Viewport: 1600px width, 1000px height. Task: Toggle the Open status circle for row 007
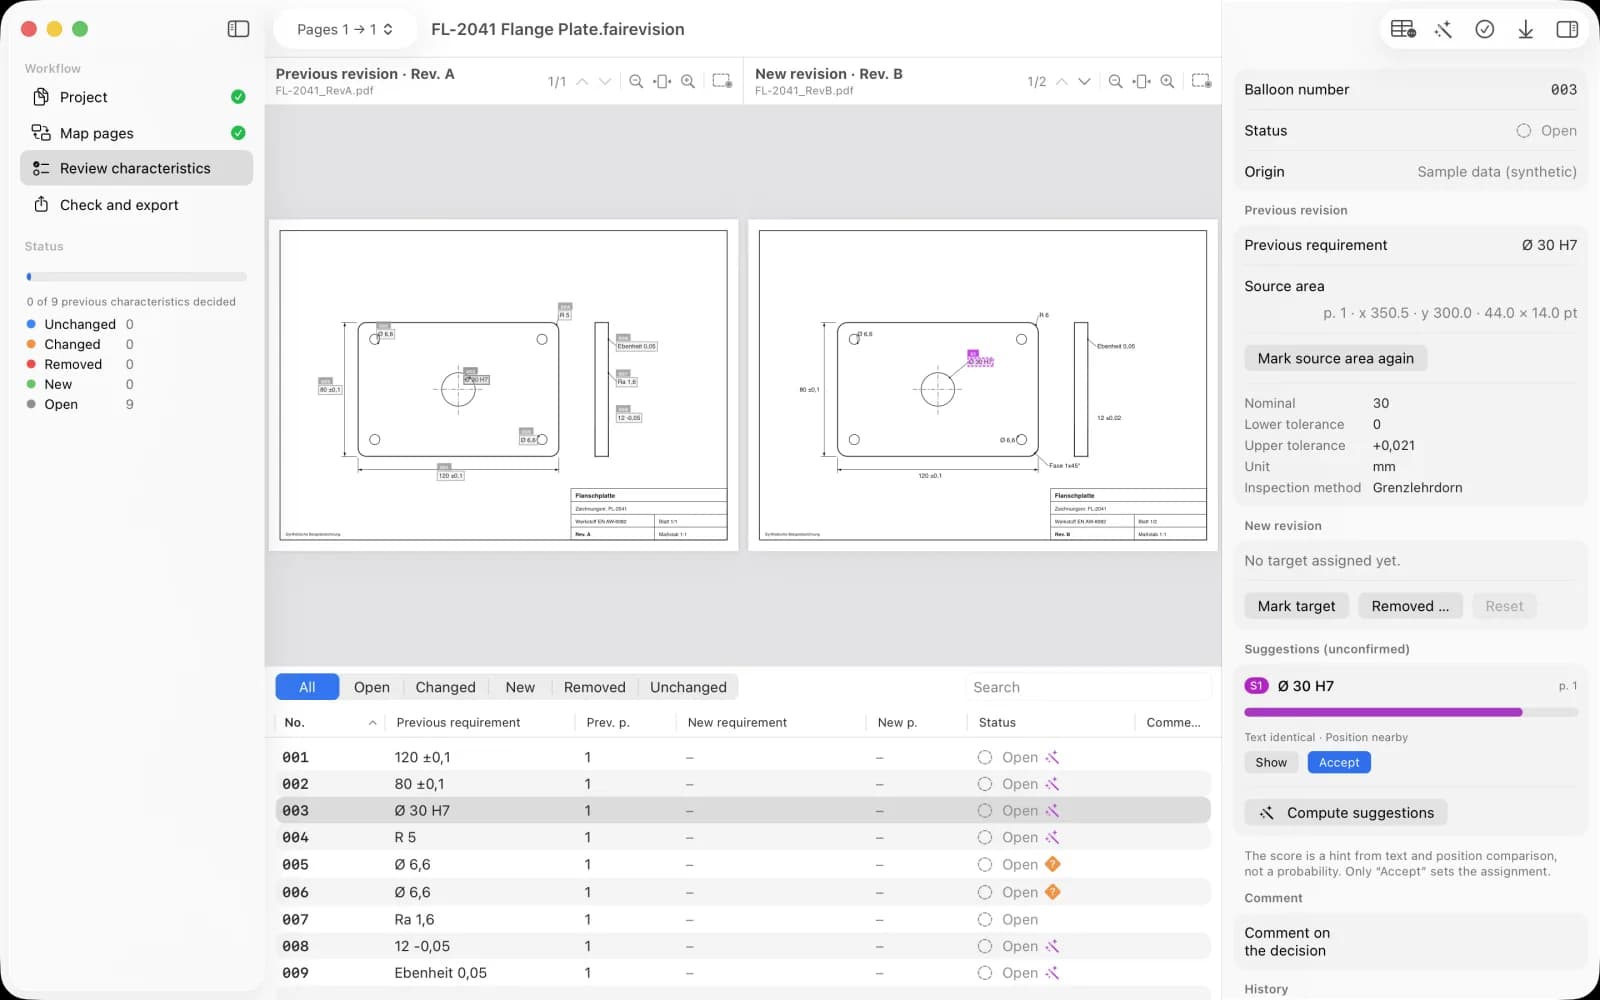point(985,919)
